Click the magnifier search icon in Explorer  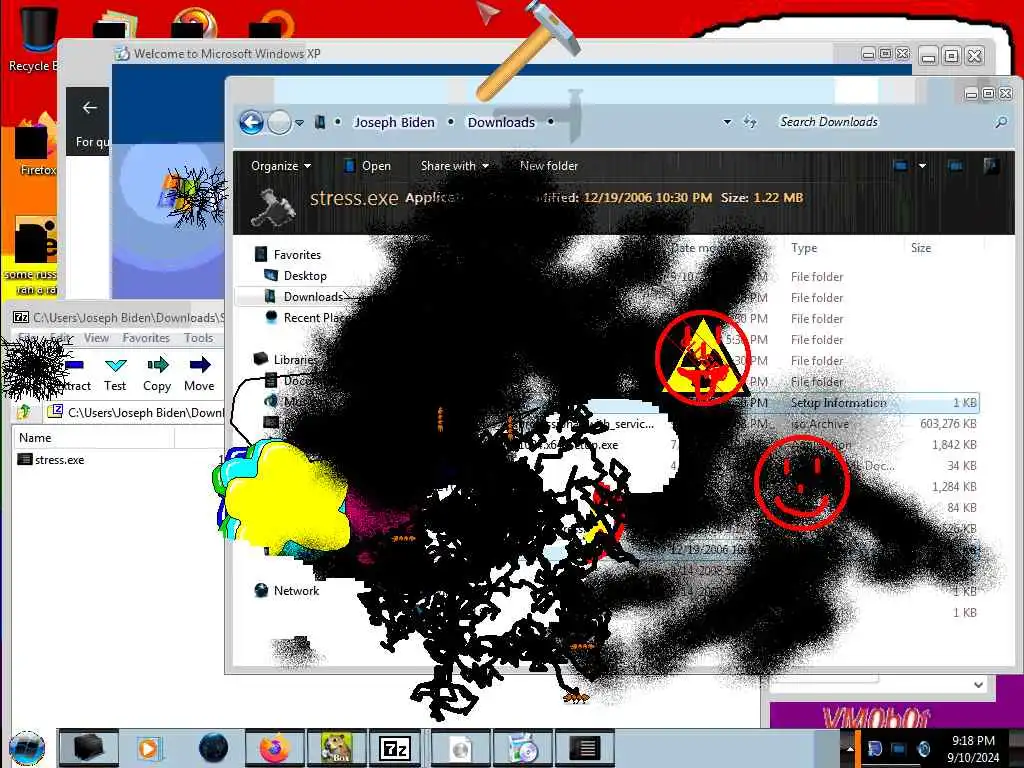[x=1000, y=122]
